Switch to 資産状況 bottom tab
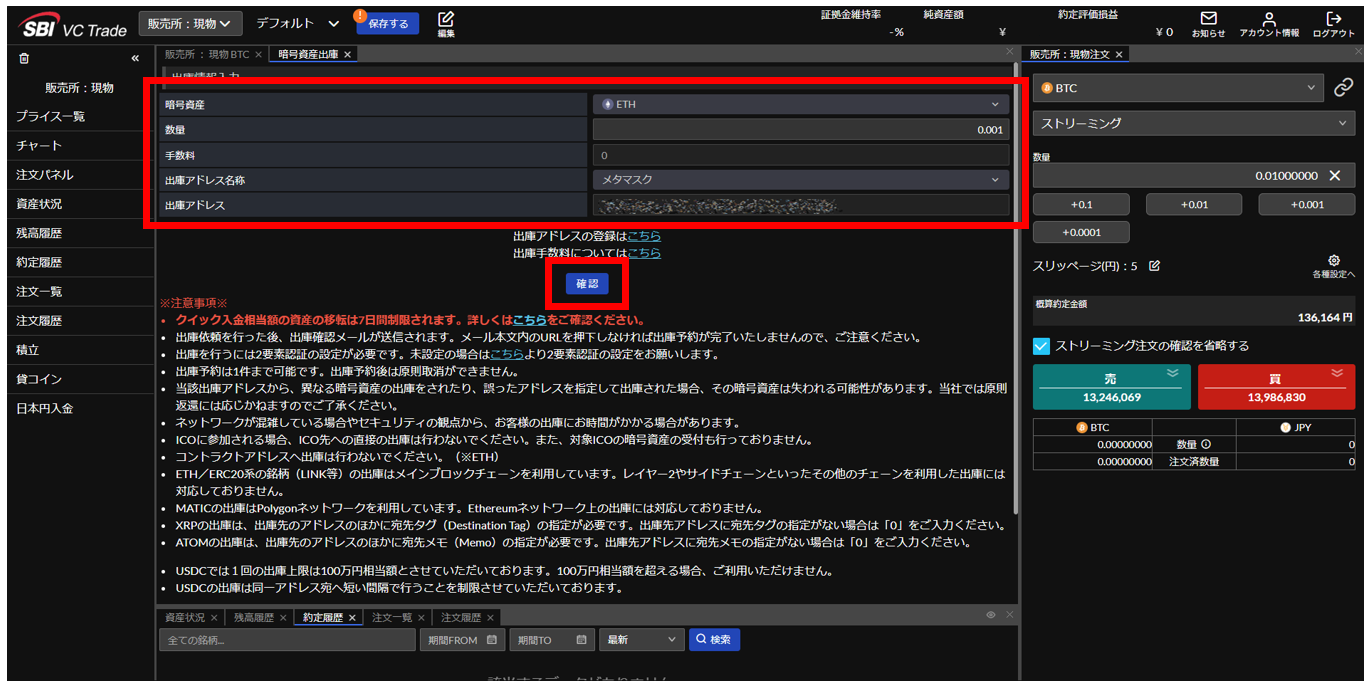The image size is (1369, 686). (185, 618)
